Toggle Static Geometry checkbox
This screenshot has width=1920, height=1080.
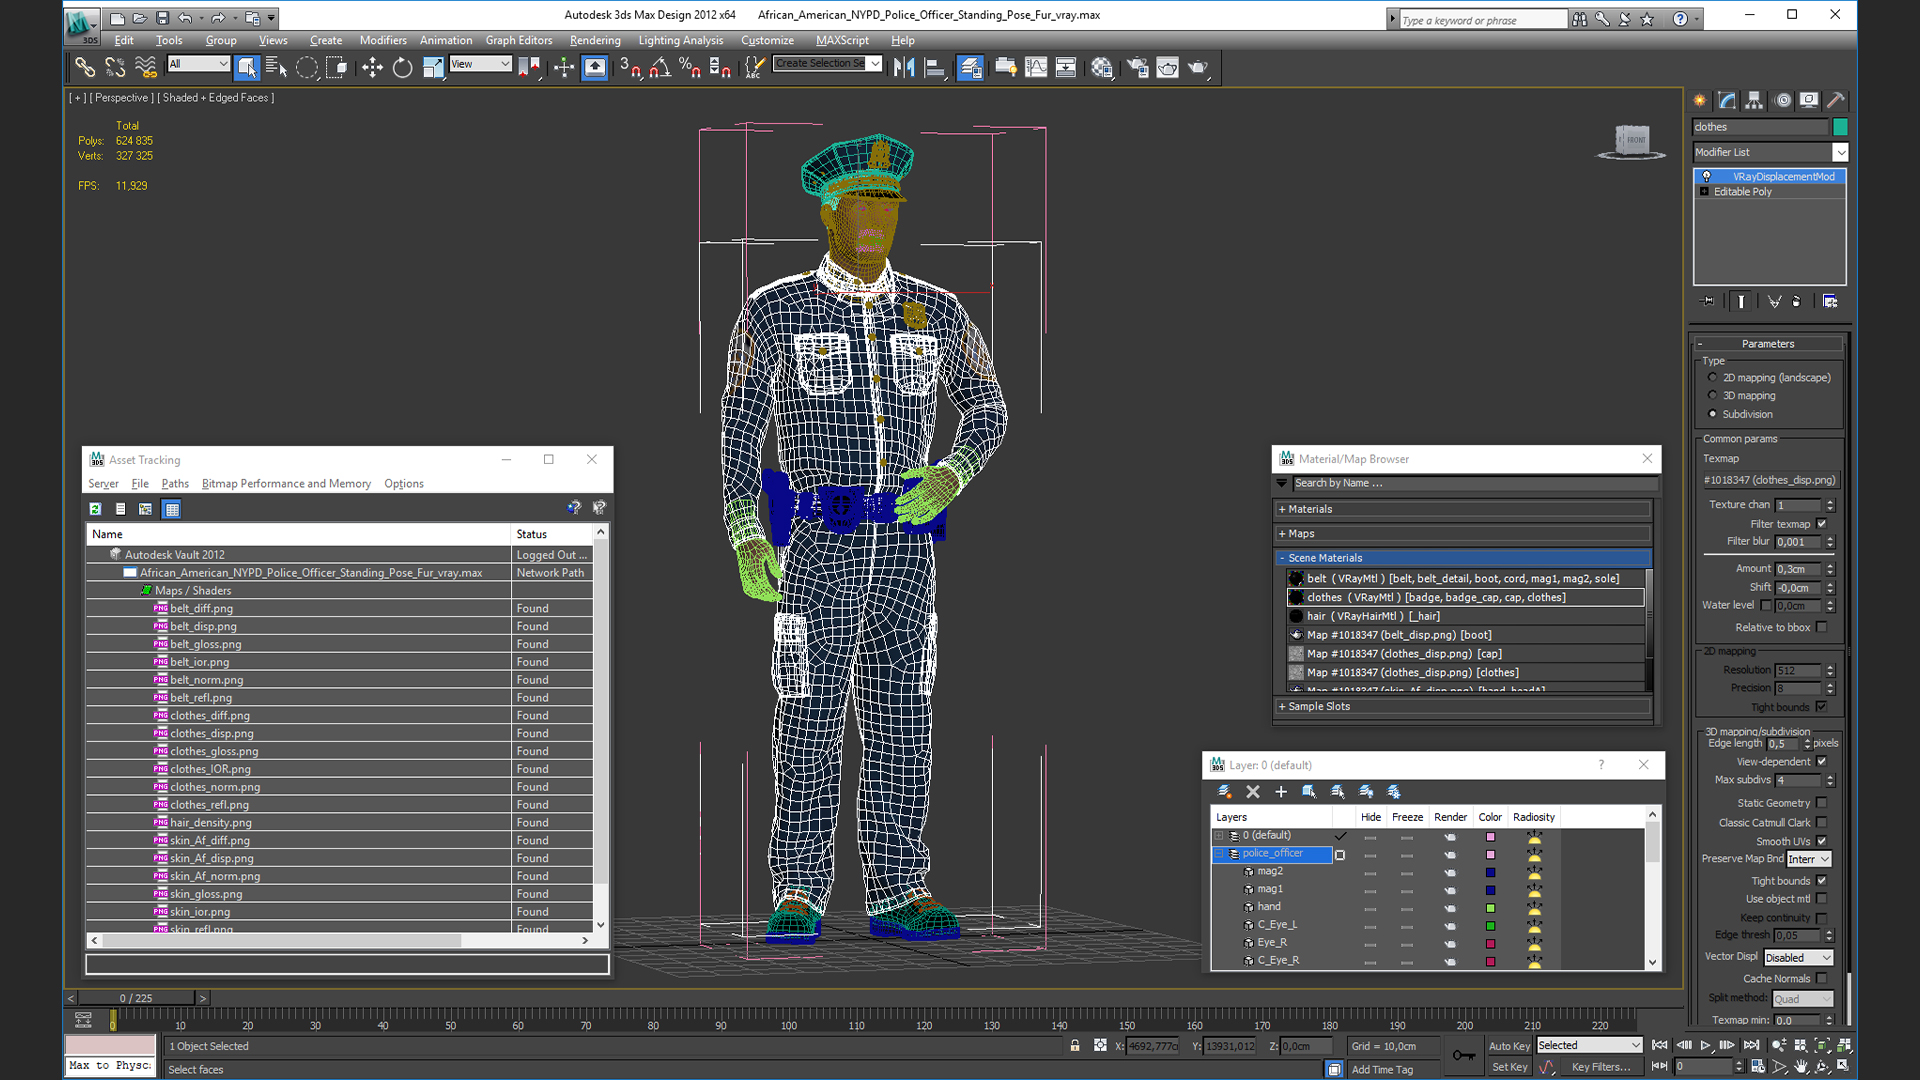(x=1822, y=802)
